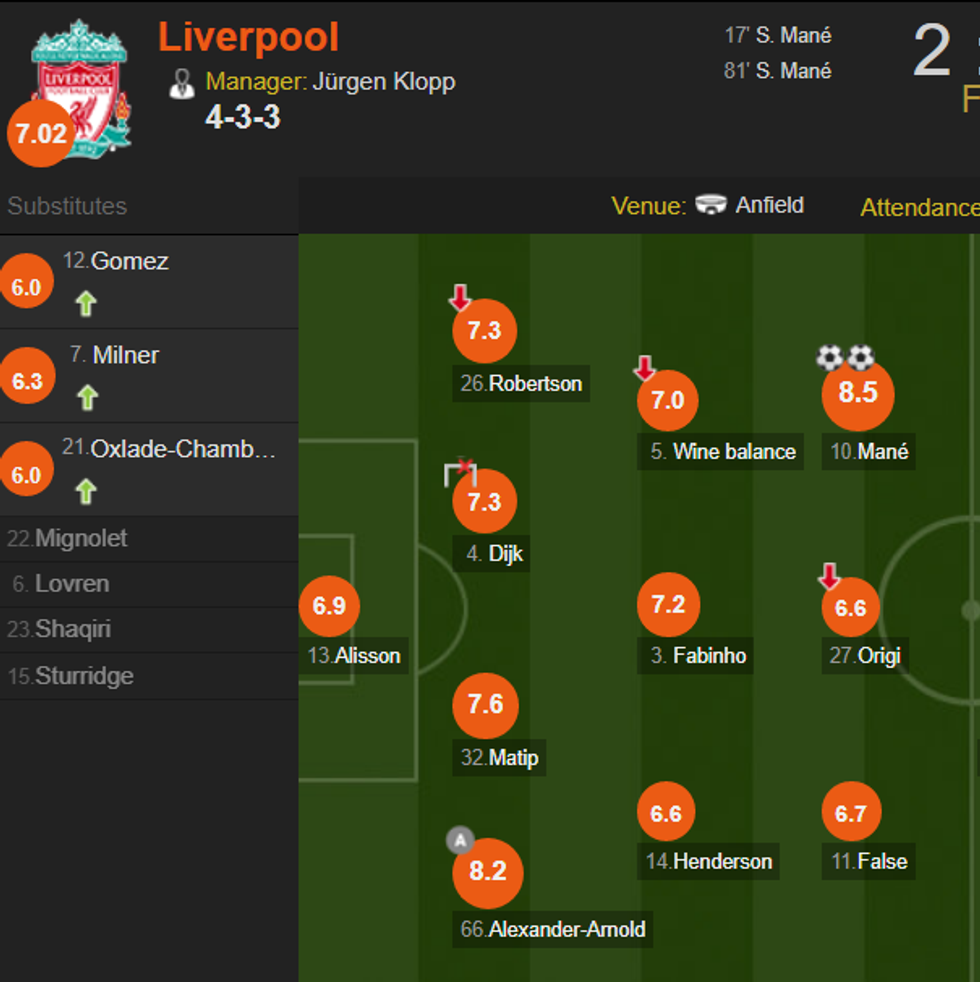The width and height of the screenshot is (980, 982).
Task: Click the Liverpool team name heading
Action: pos(248,38)
